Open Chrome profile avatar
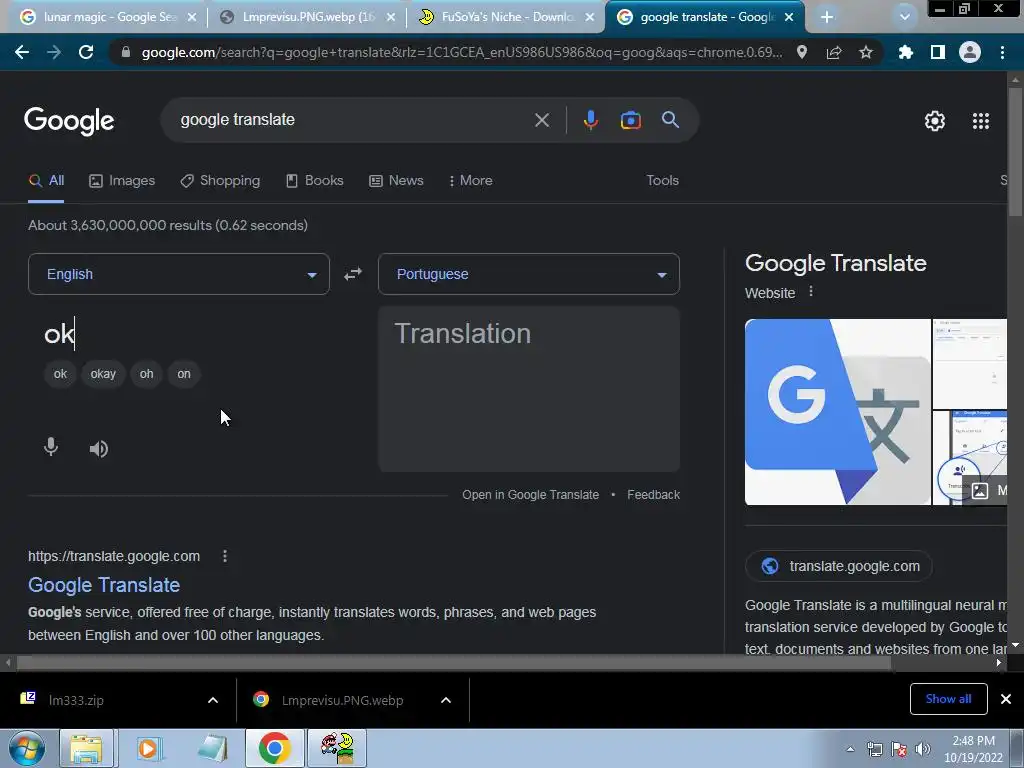The height and width of the screenshot is (768, 1024). click(970, 52)
